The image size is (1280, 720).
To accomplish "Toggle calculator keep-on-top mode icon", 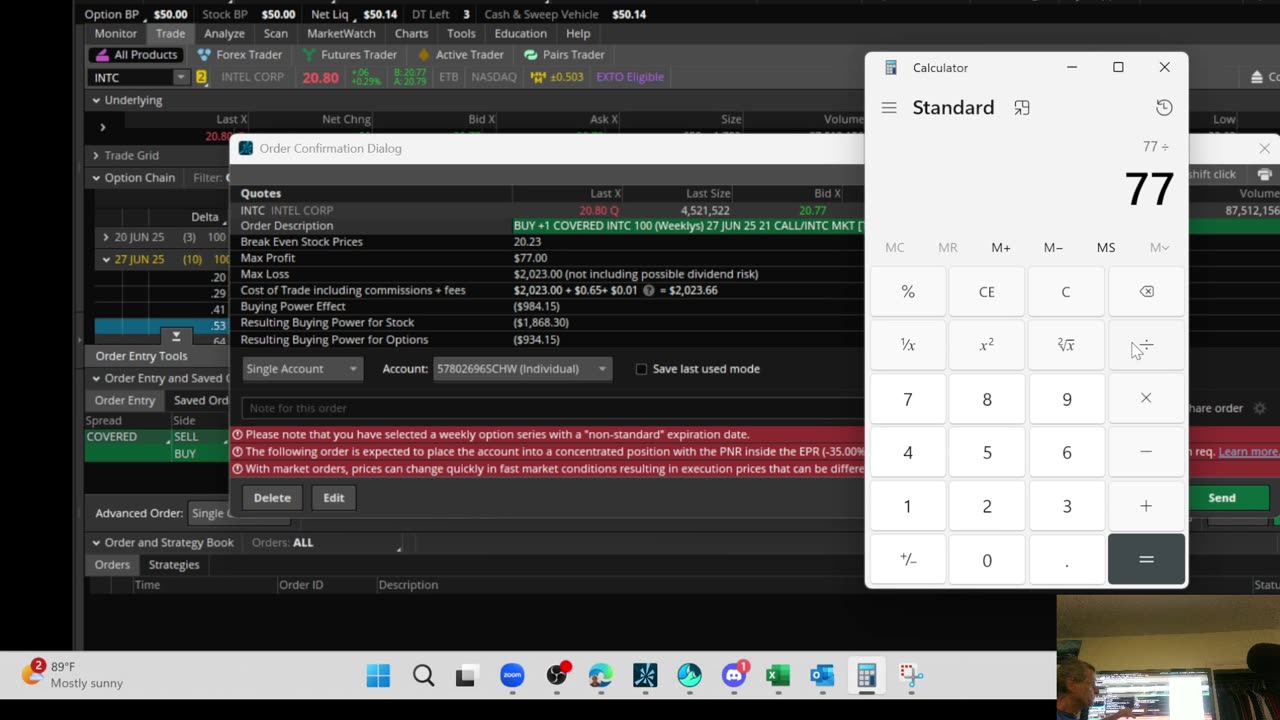I will tap(1021, 107).
